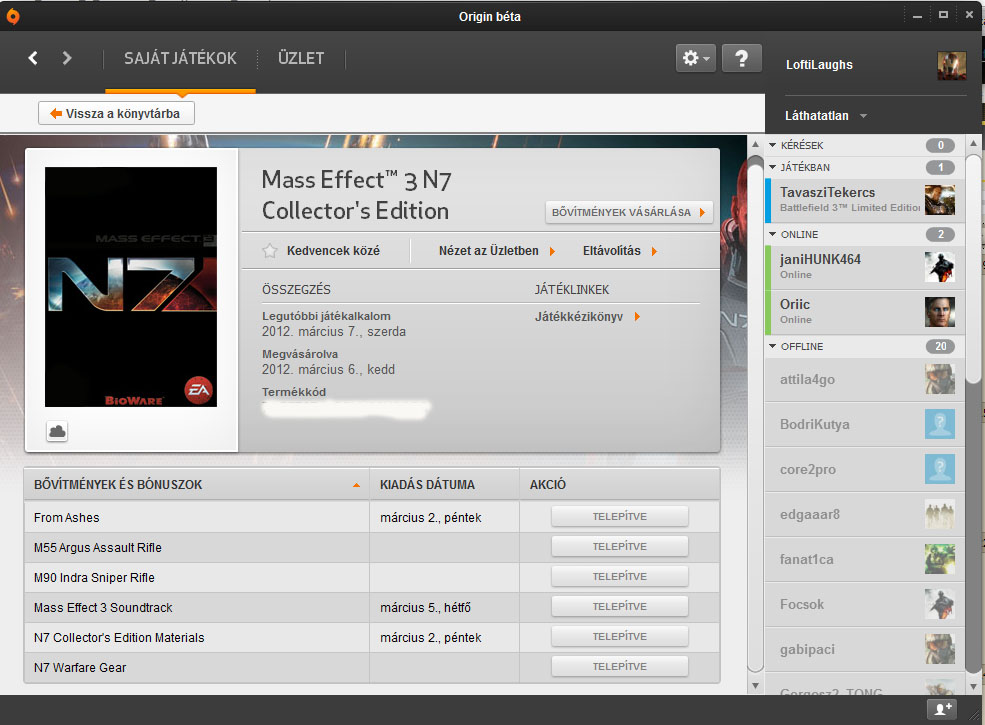Click the add friend icon

(942, 709)
